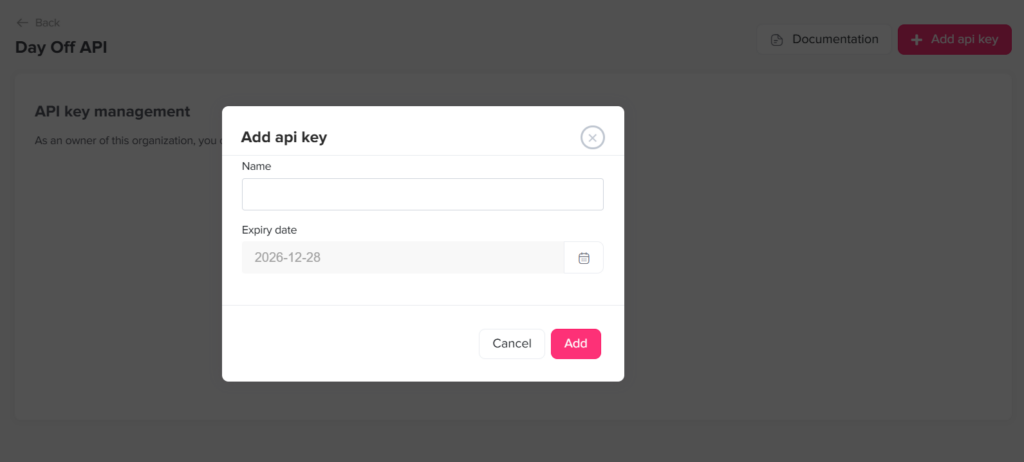Cancel the Add api key dialog
The image size is (1024, 462).
click(x=511, y=344)
